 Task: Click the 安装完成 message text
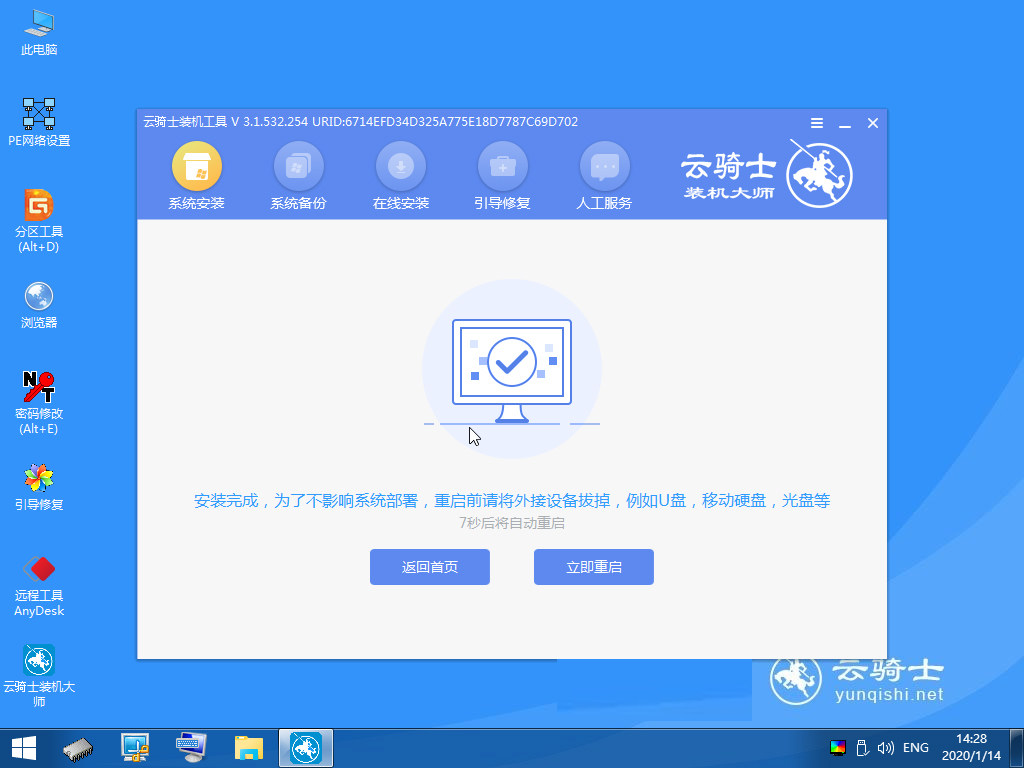[512, 501]
